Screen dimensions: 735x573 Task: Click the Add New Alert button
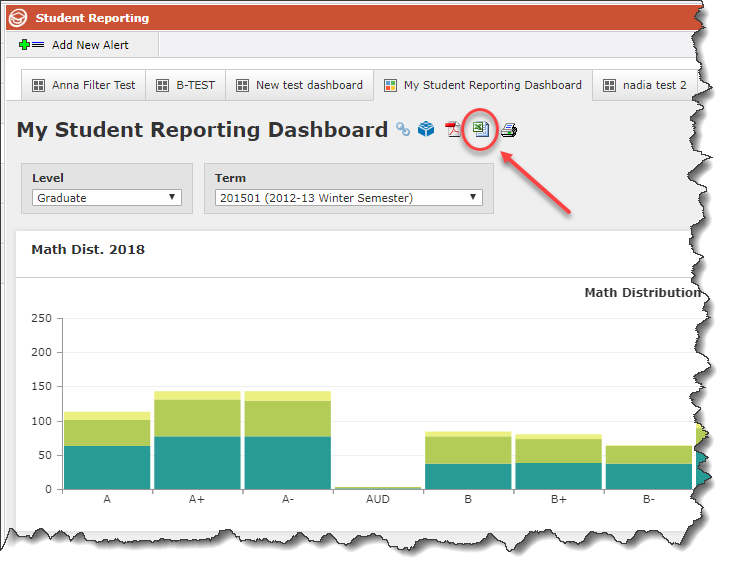(x=90, y=45)
